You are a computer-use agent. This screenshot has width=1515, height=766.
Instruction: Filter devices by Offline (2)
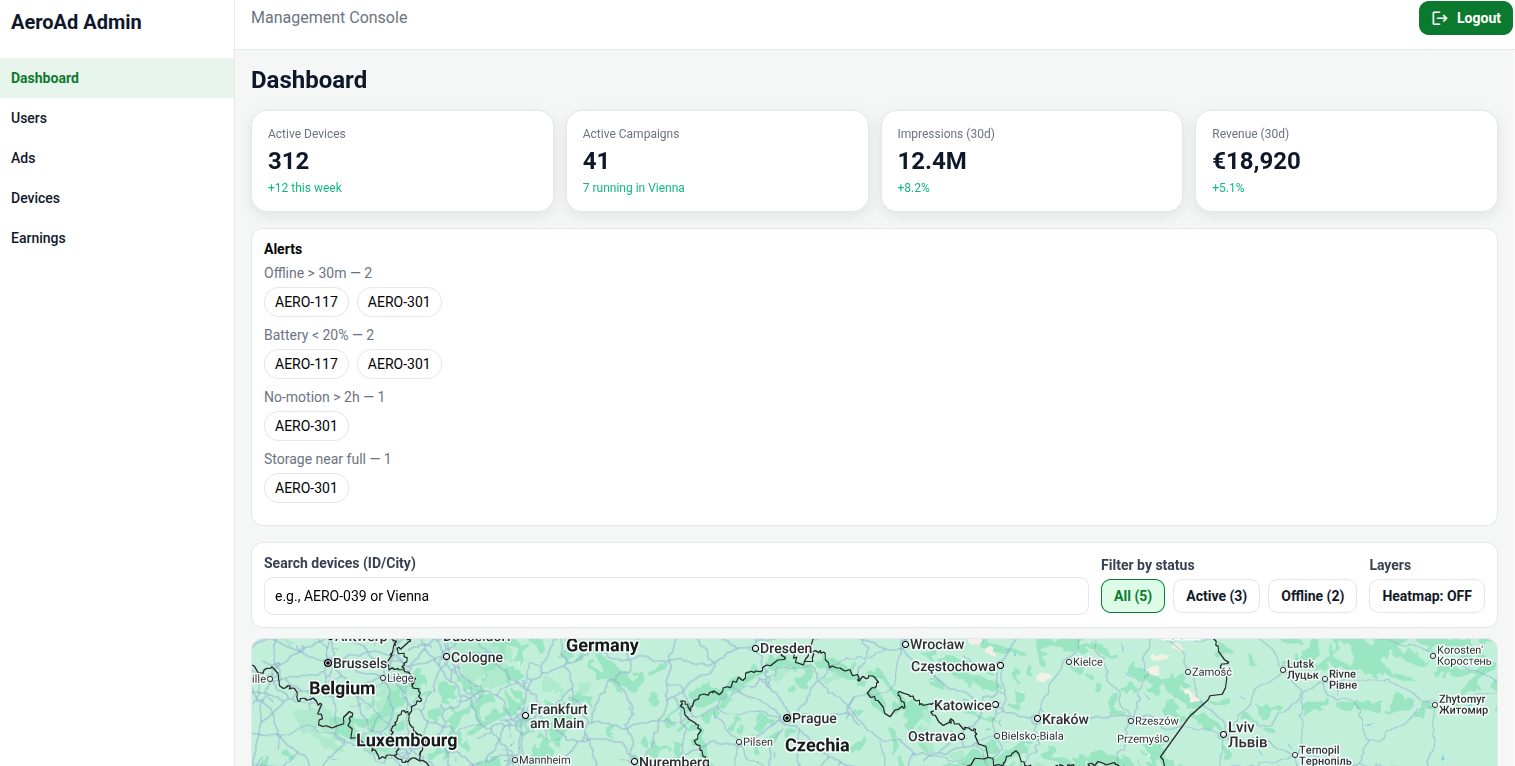coord(1312,596)
